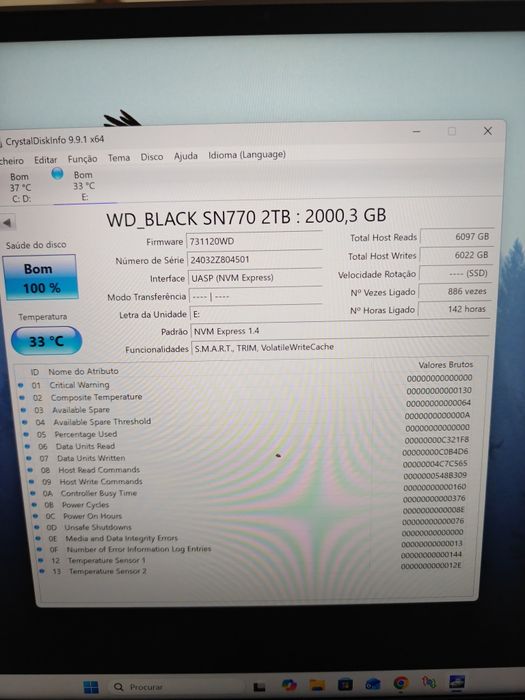Open the Função menu
The width and height of the screenshot is (525, 700).
(x=82, y=159)
